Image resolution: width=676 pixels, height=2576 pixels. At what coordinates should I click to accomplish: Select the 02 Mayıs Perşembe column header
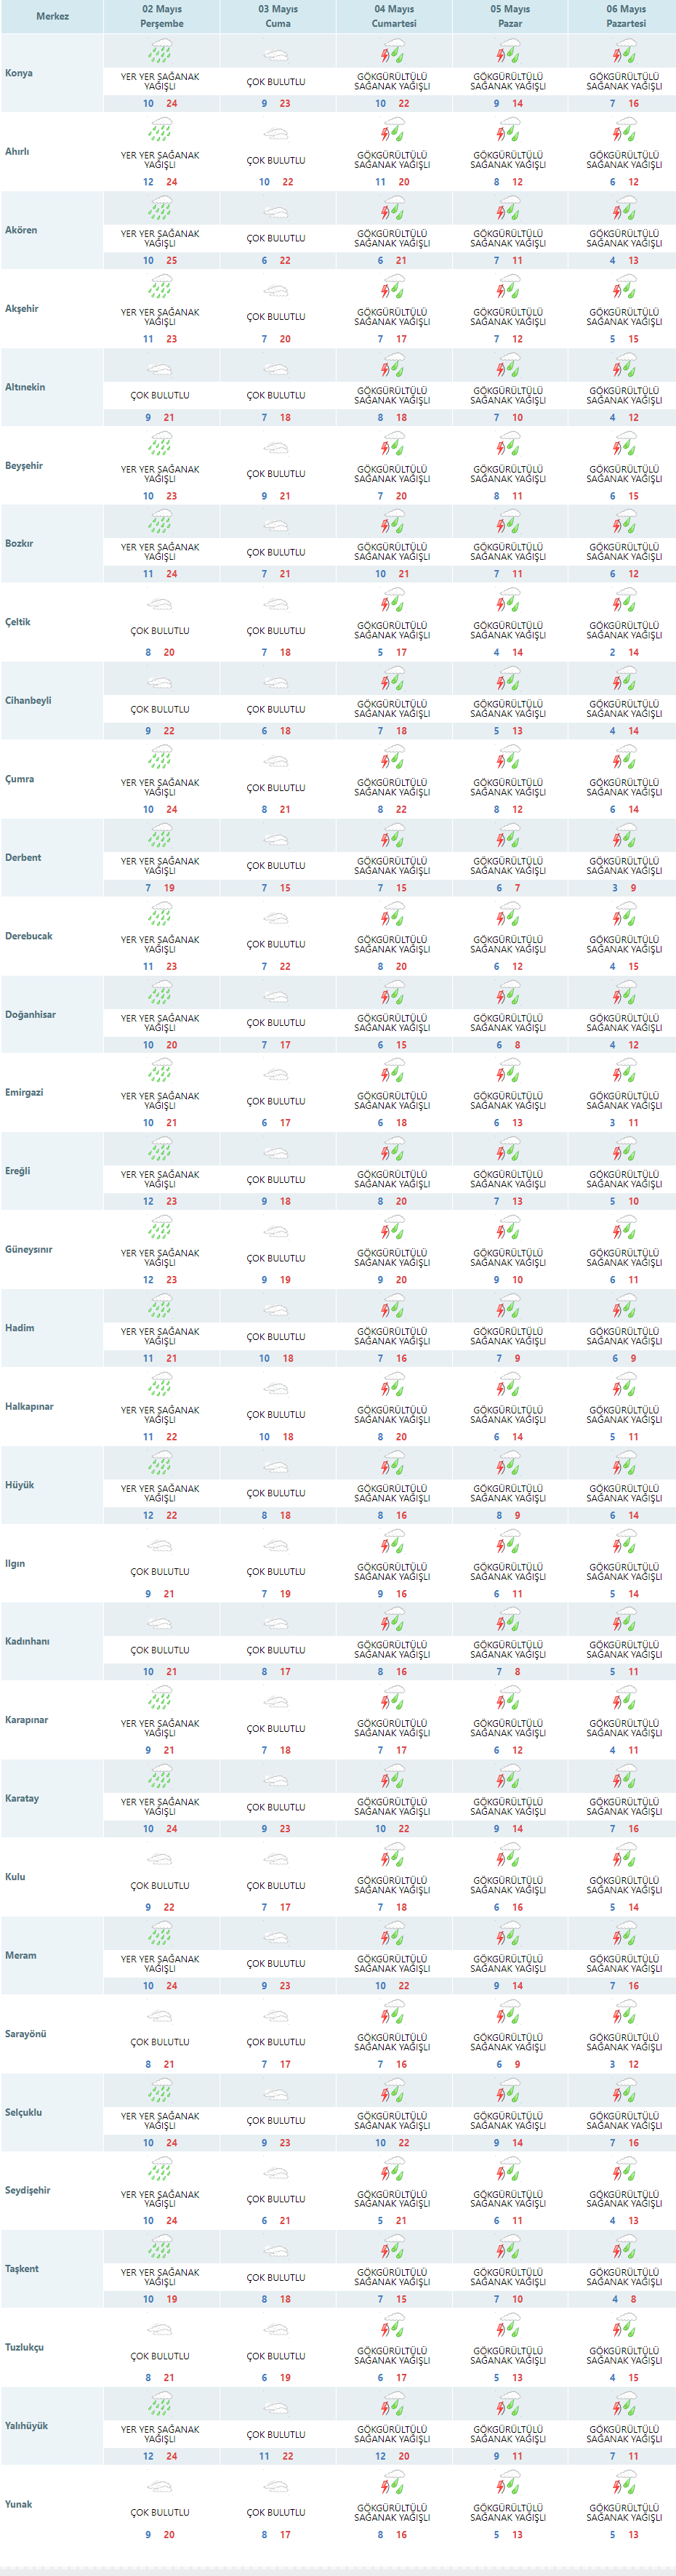click(162, 16)
